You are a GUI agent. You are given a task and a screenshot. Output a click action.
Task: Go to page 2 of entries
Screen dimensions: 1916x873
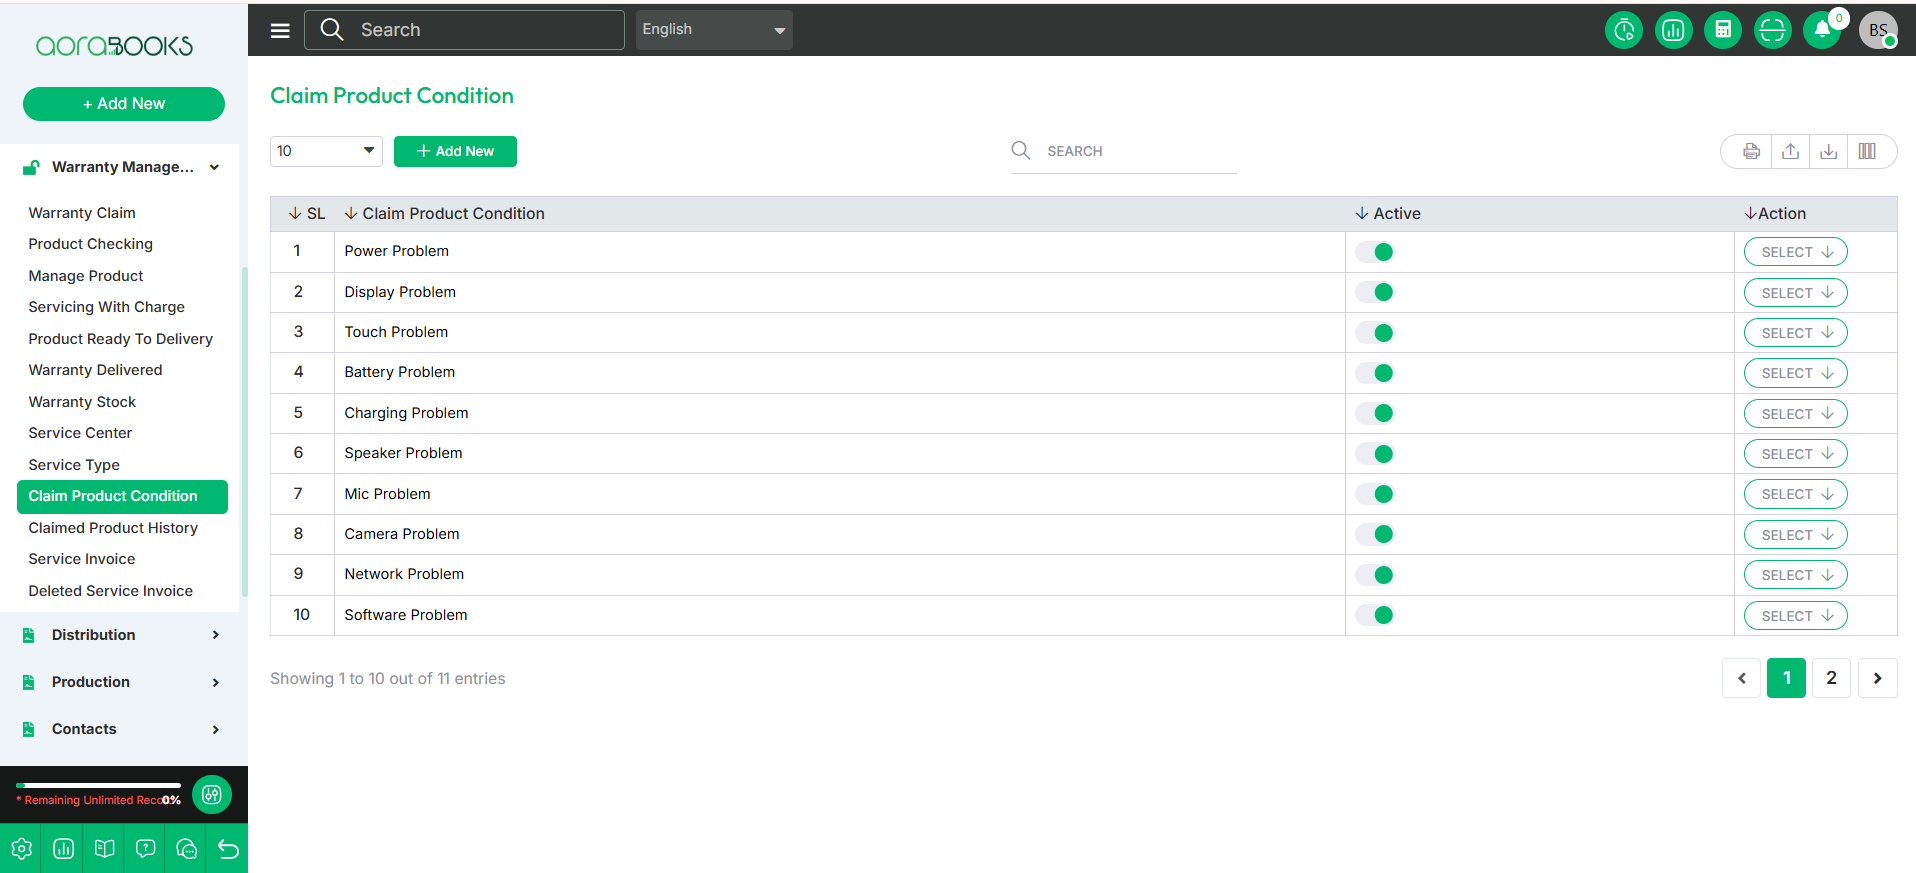1831,678
